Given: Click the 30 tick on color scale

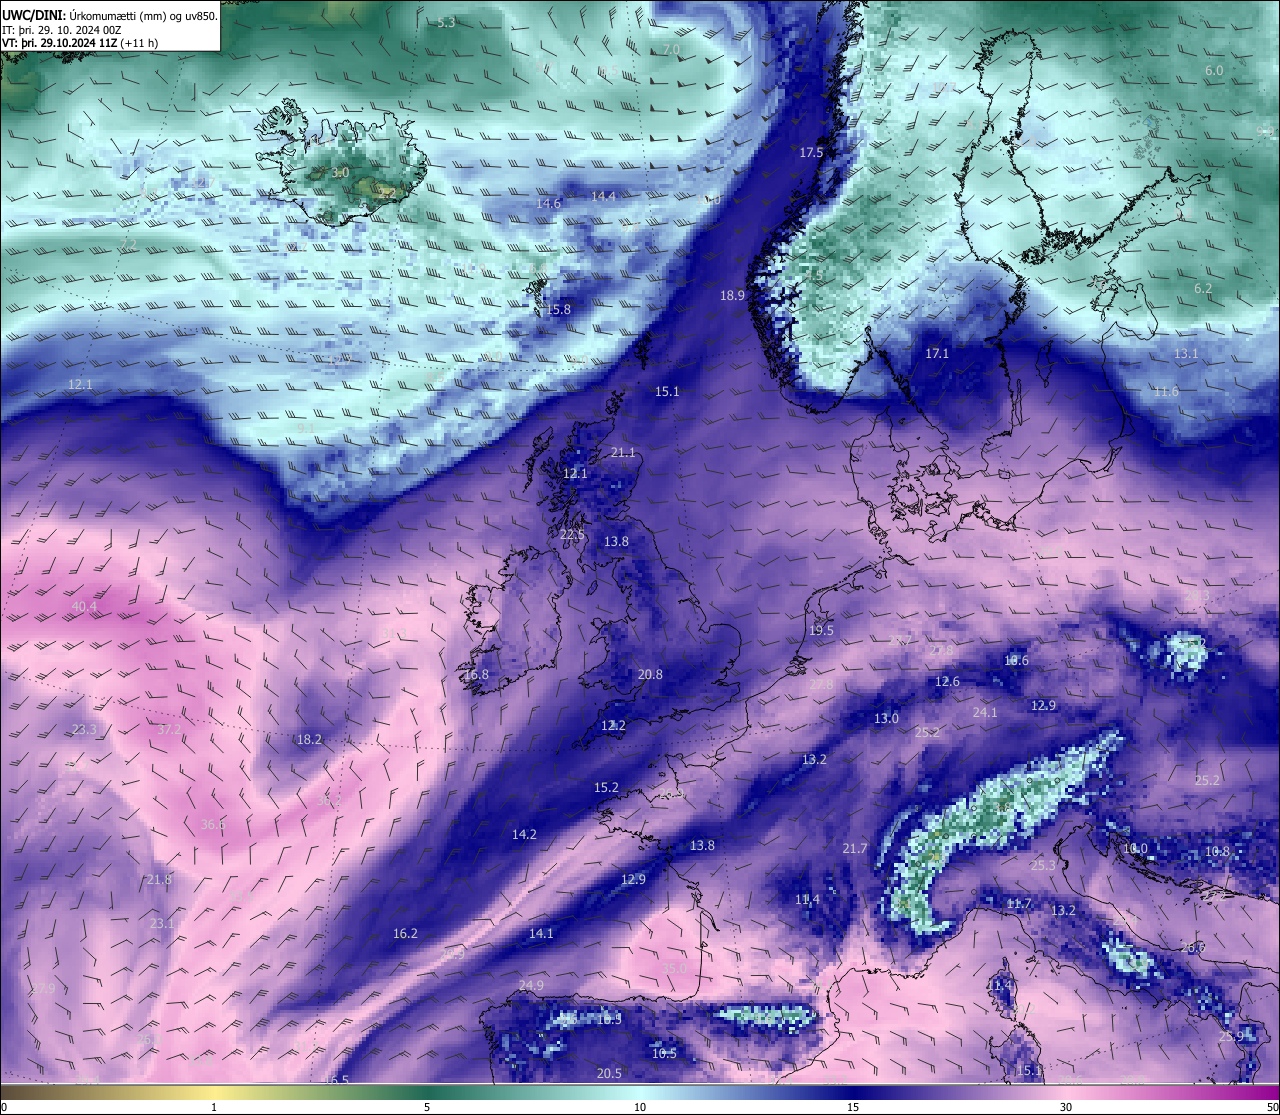Looking at the screenshot, I should 1066,1107.
